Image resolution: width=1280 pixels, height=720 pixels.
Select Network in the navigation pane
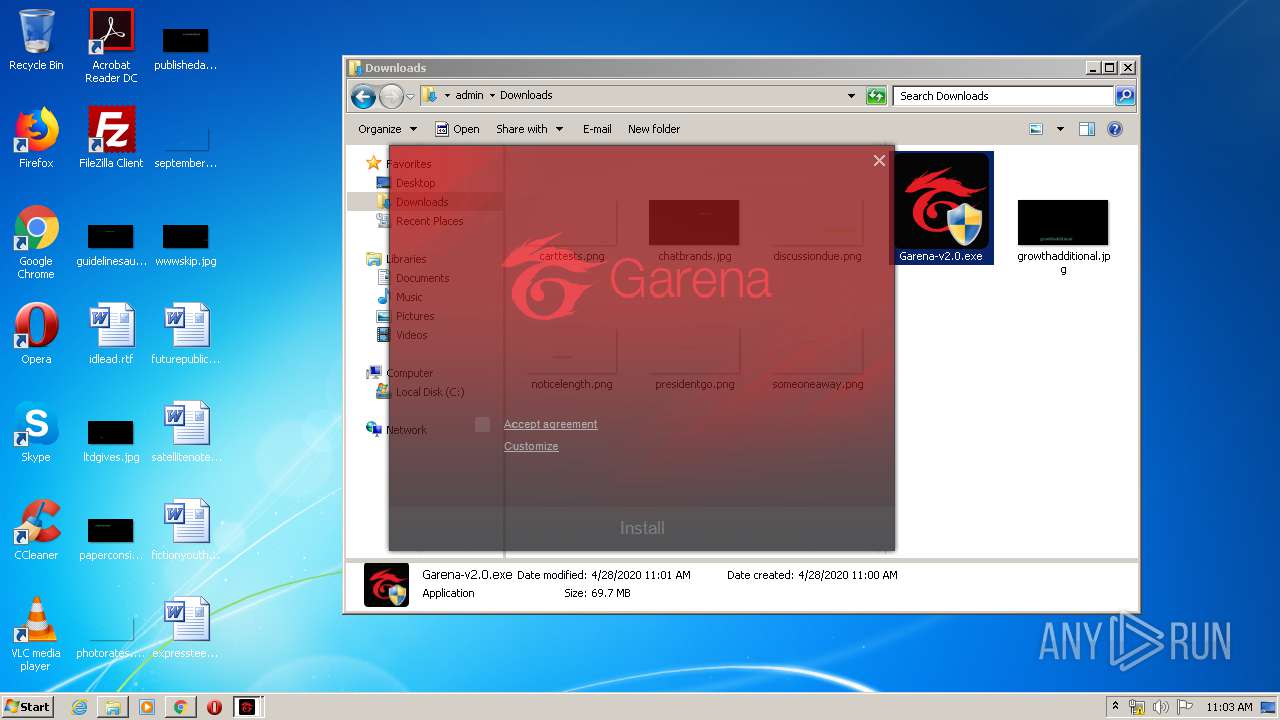406,430
